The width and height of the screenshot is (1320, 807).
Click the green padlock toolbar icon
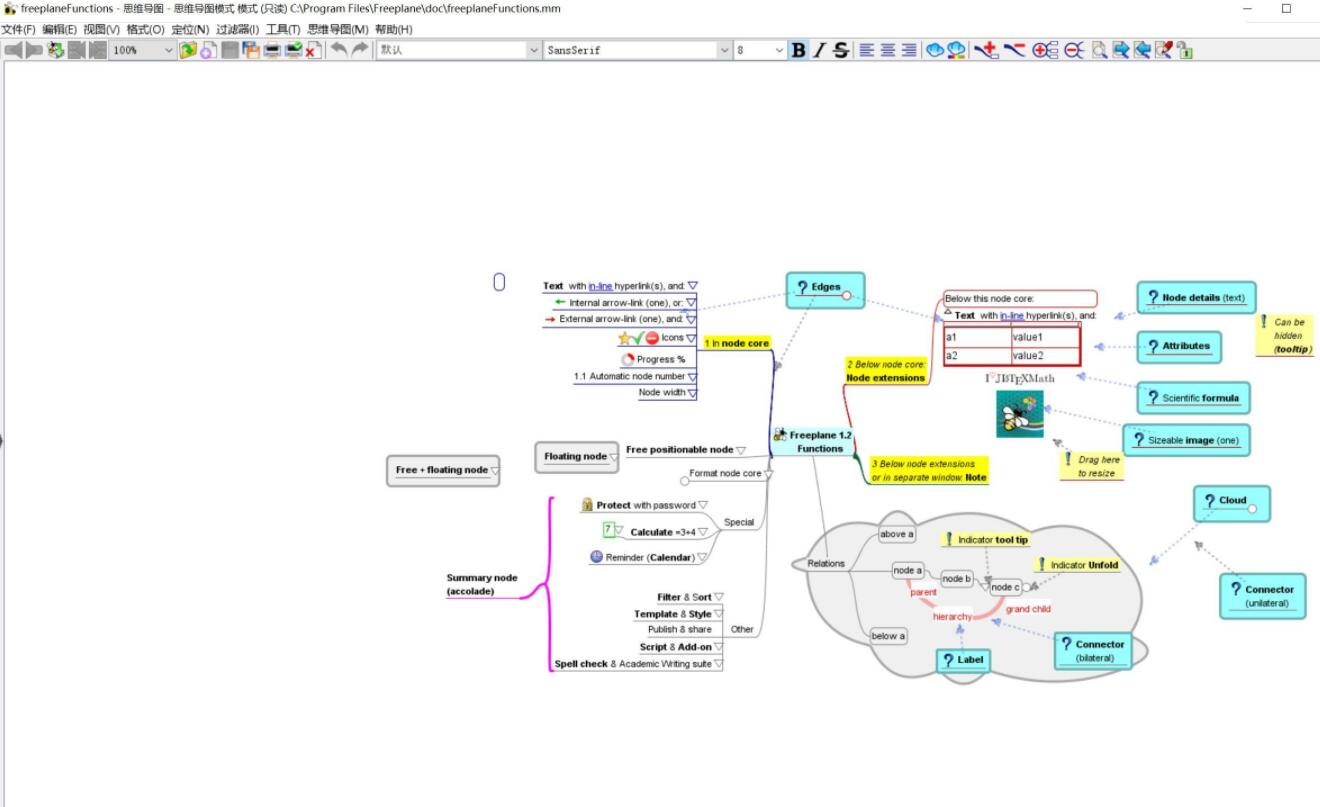1185,50
